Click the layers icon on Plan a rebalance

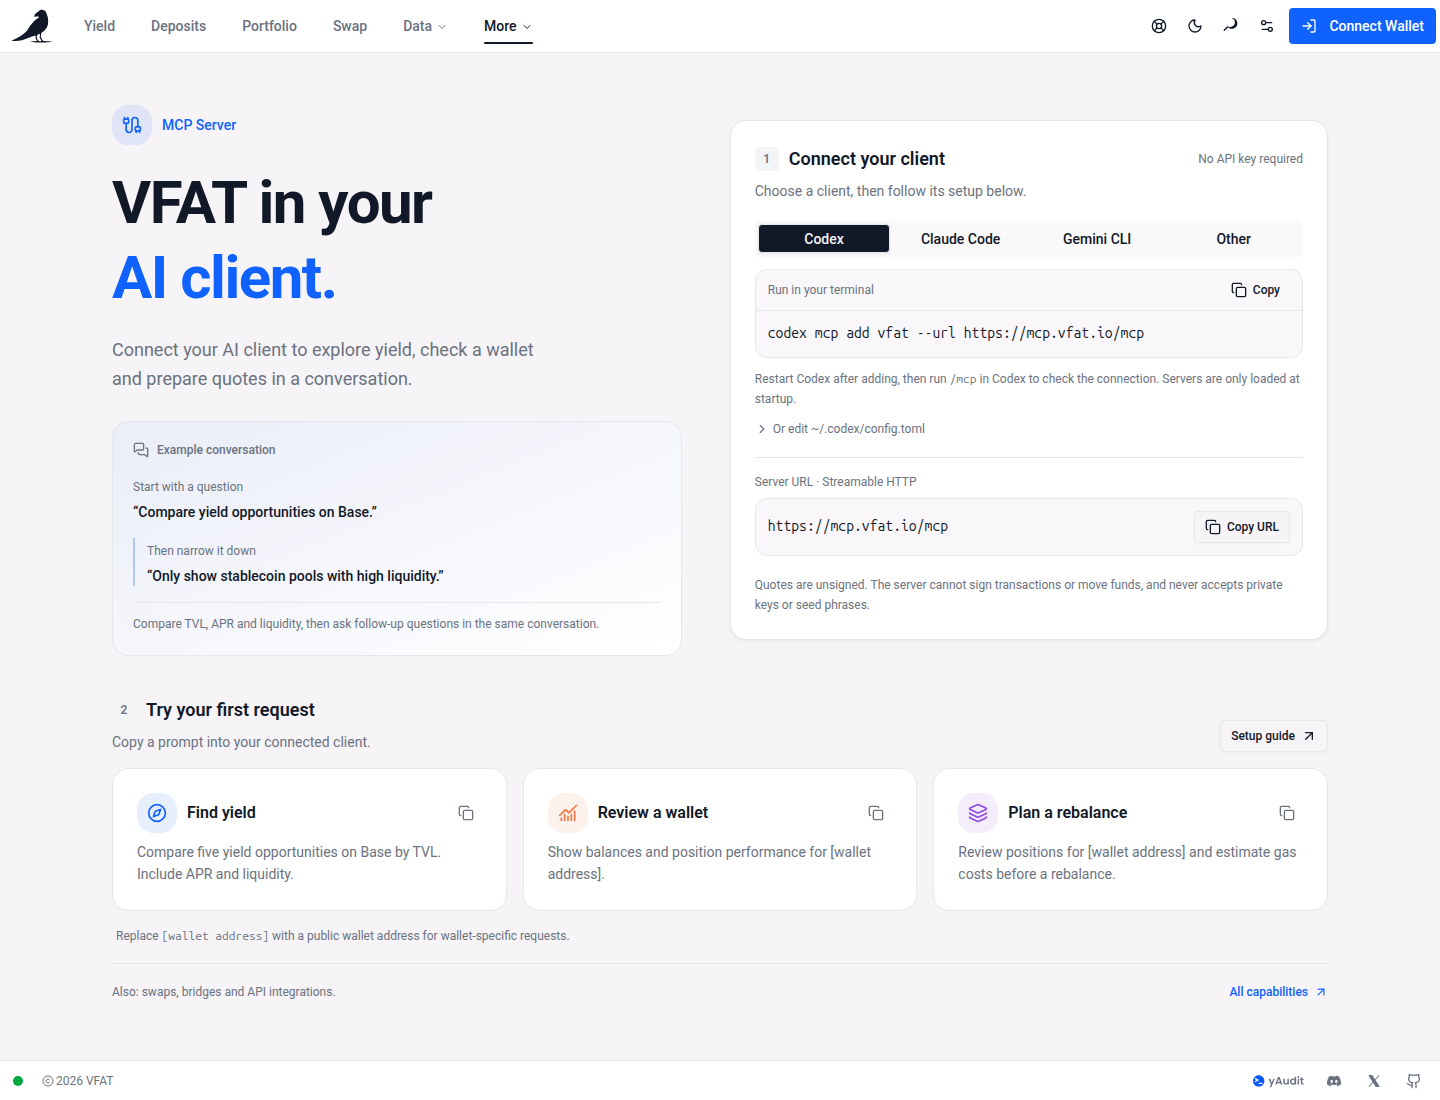pyautogui.click(x=978, y=813)
